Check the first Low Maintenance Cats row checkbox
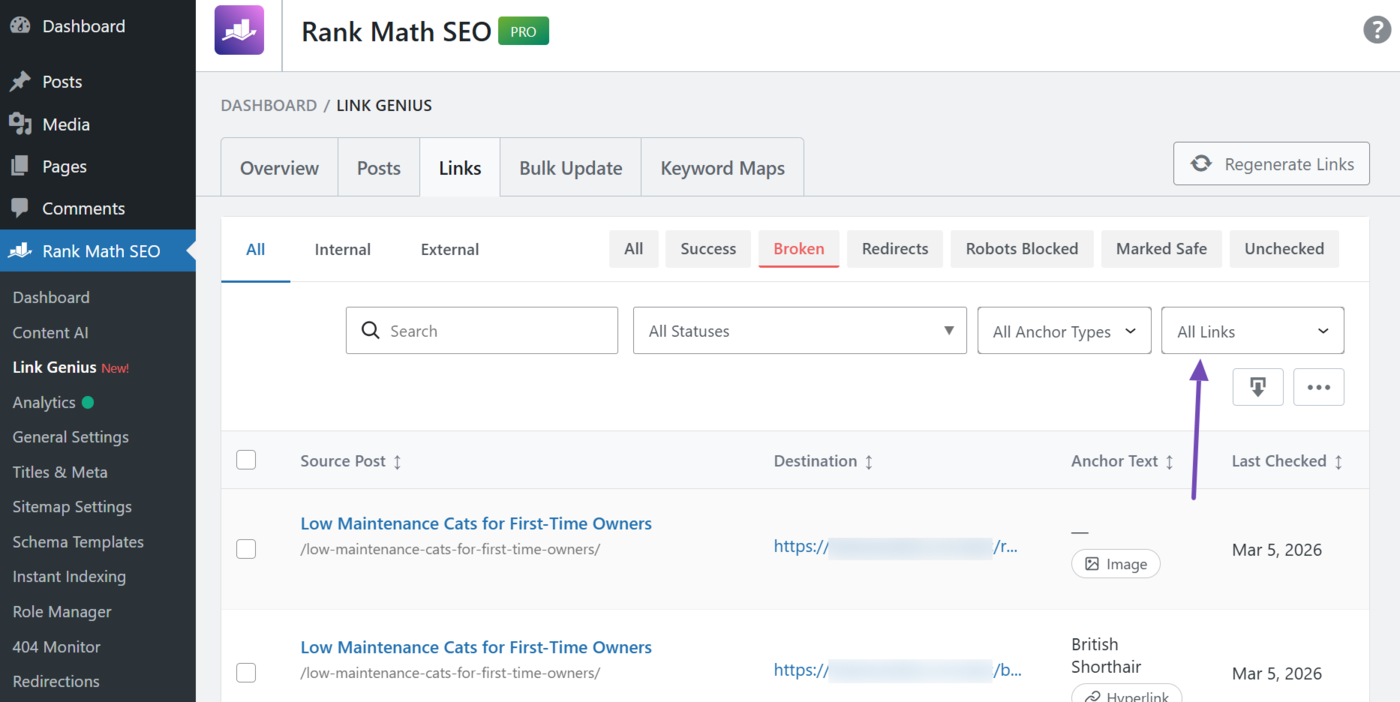 [x=246, y=549]
